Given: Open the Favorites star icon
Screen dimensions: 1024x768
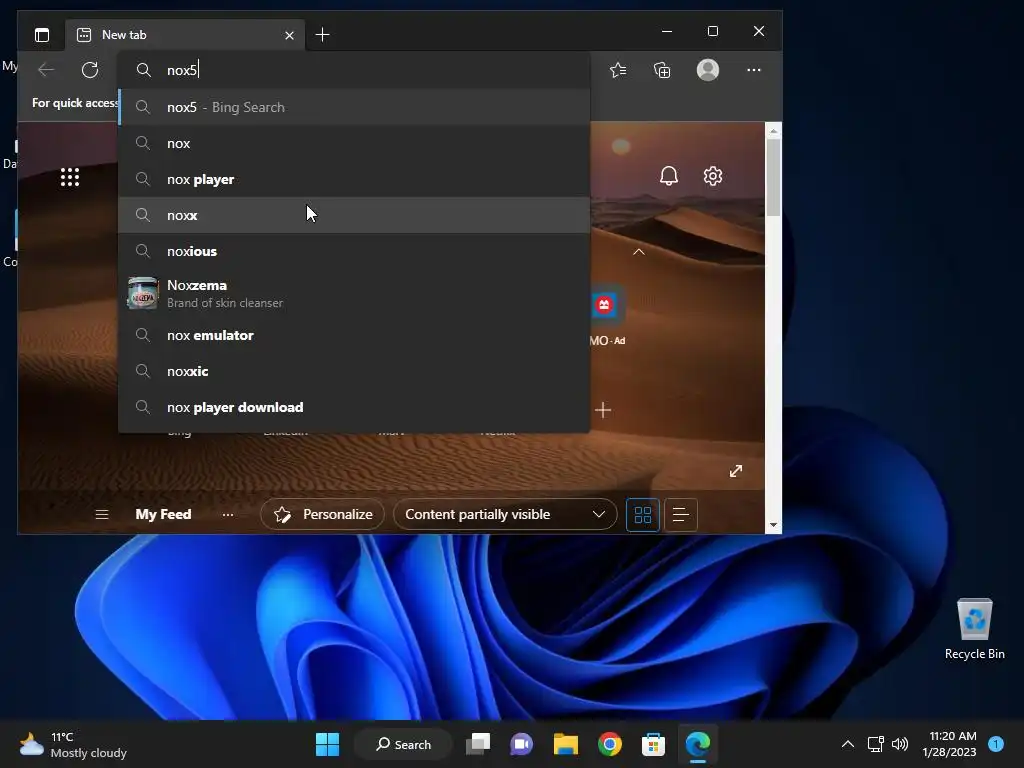Looking at the screenshot, I should click(618, 70).
